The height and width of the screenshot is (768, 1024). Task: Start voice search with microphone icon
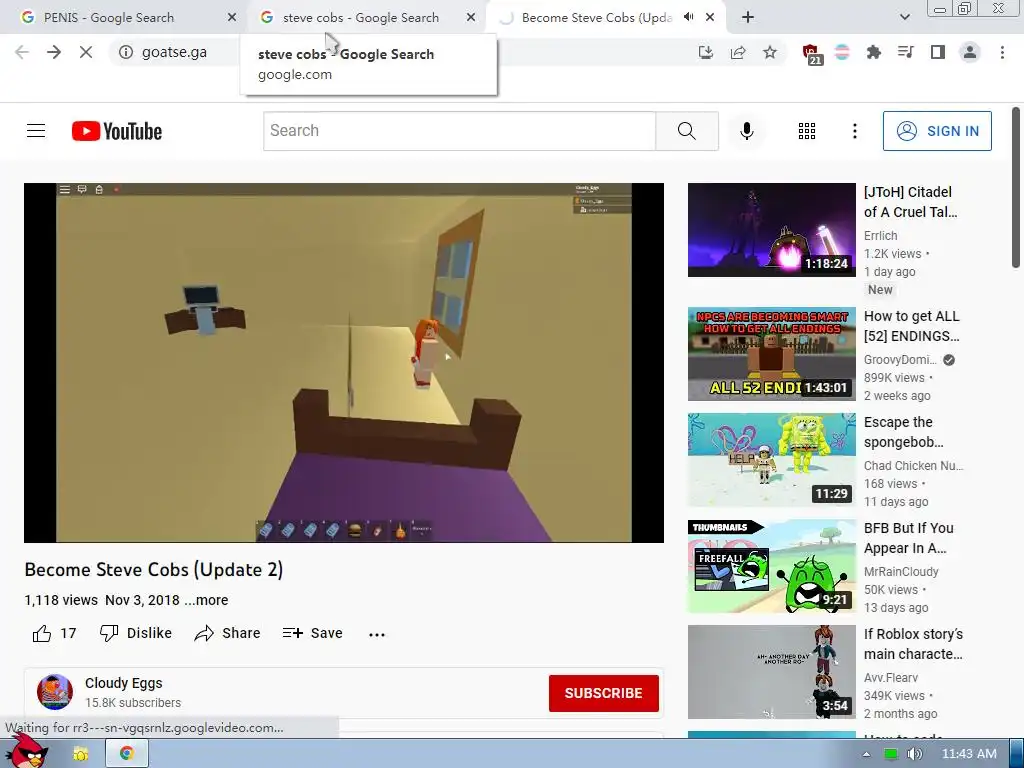[746, 131]
